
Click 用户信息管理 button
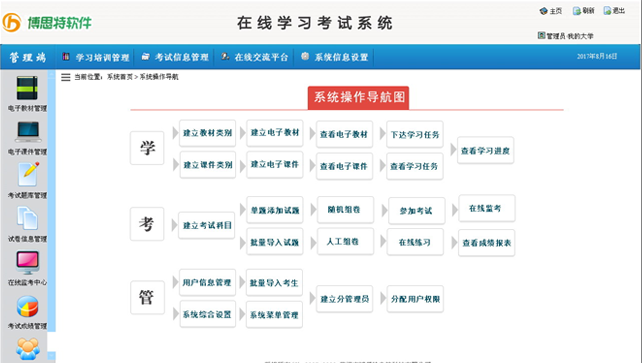(207, 282)
